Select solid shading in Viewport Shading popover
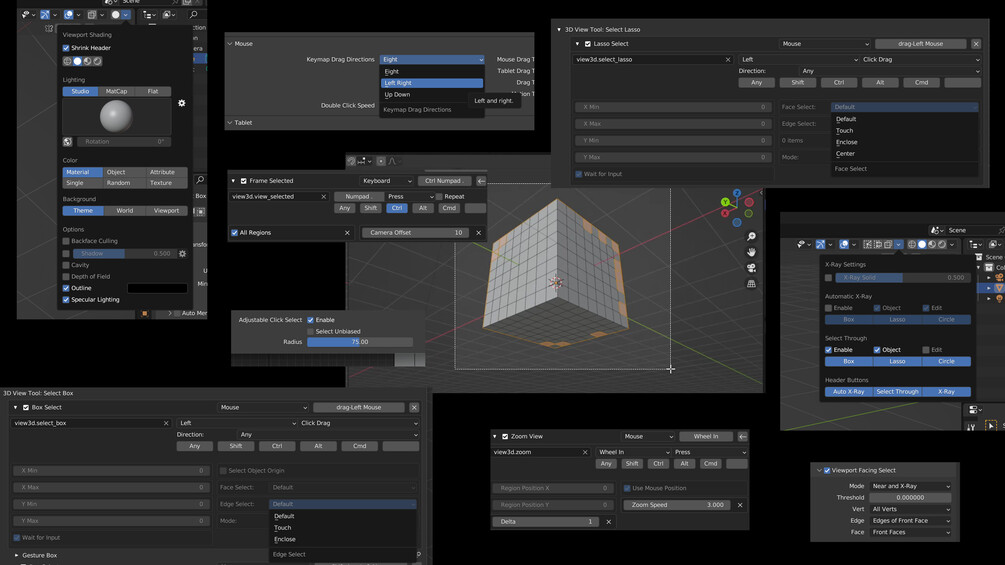This screenshot has height=565, width=1005. [78, 61]
